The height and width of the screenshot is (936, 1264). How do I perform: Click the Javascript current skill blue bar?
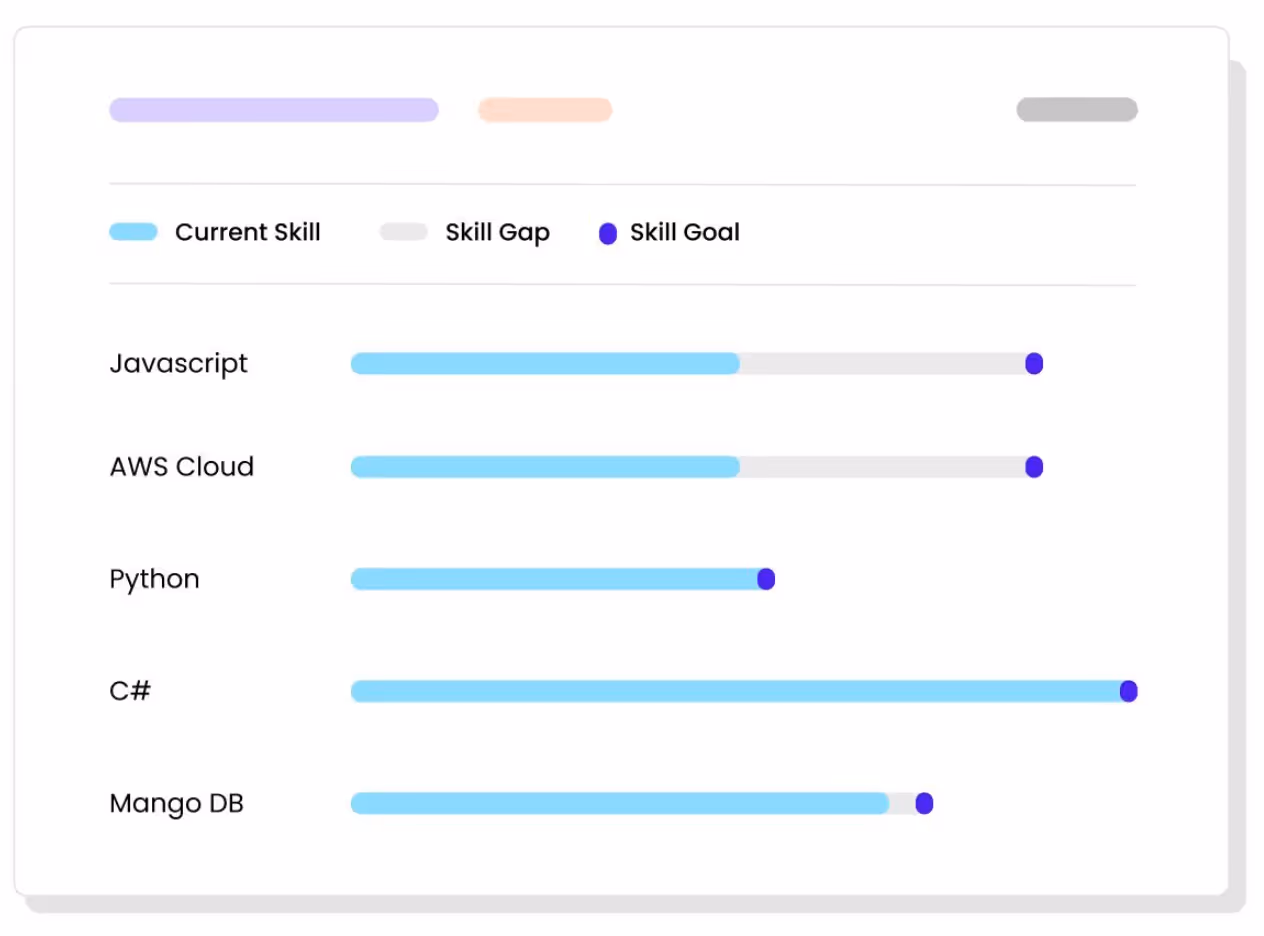(545, 364)
